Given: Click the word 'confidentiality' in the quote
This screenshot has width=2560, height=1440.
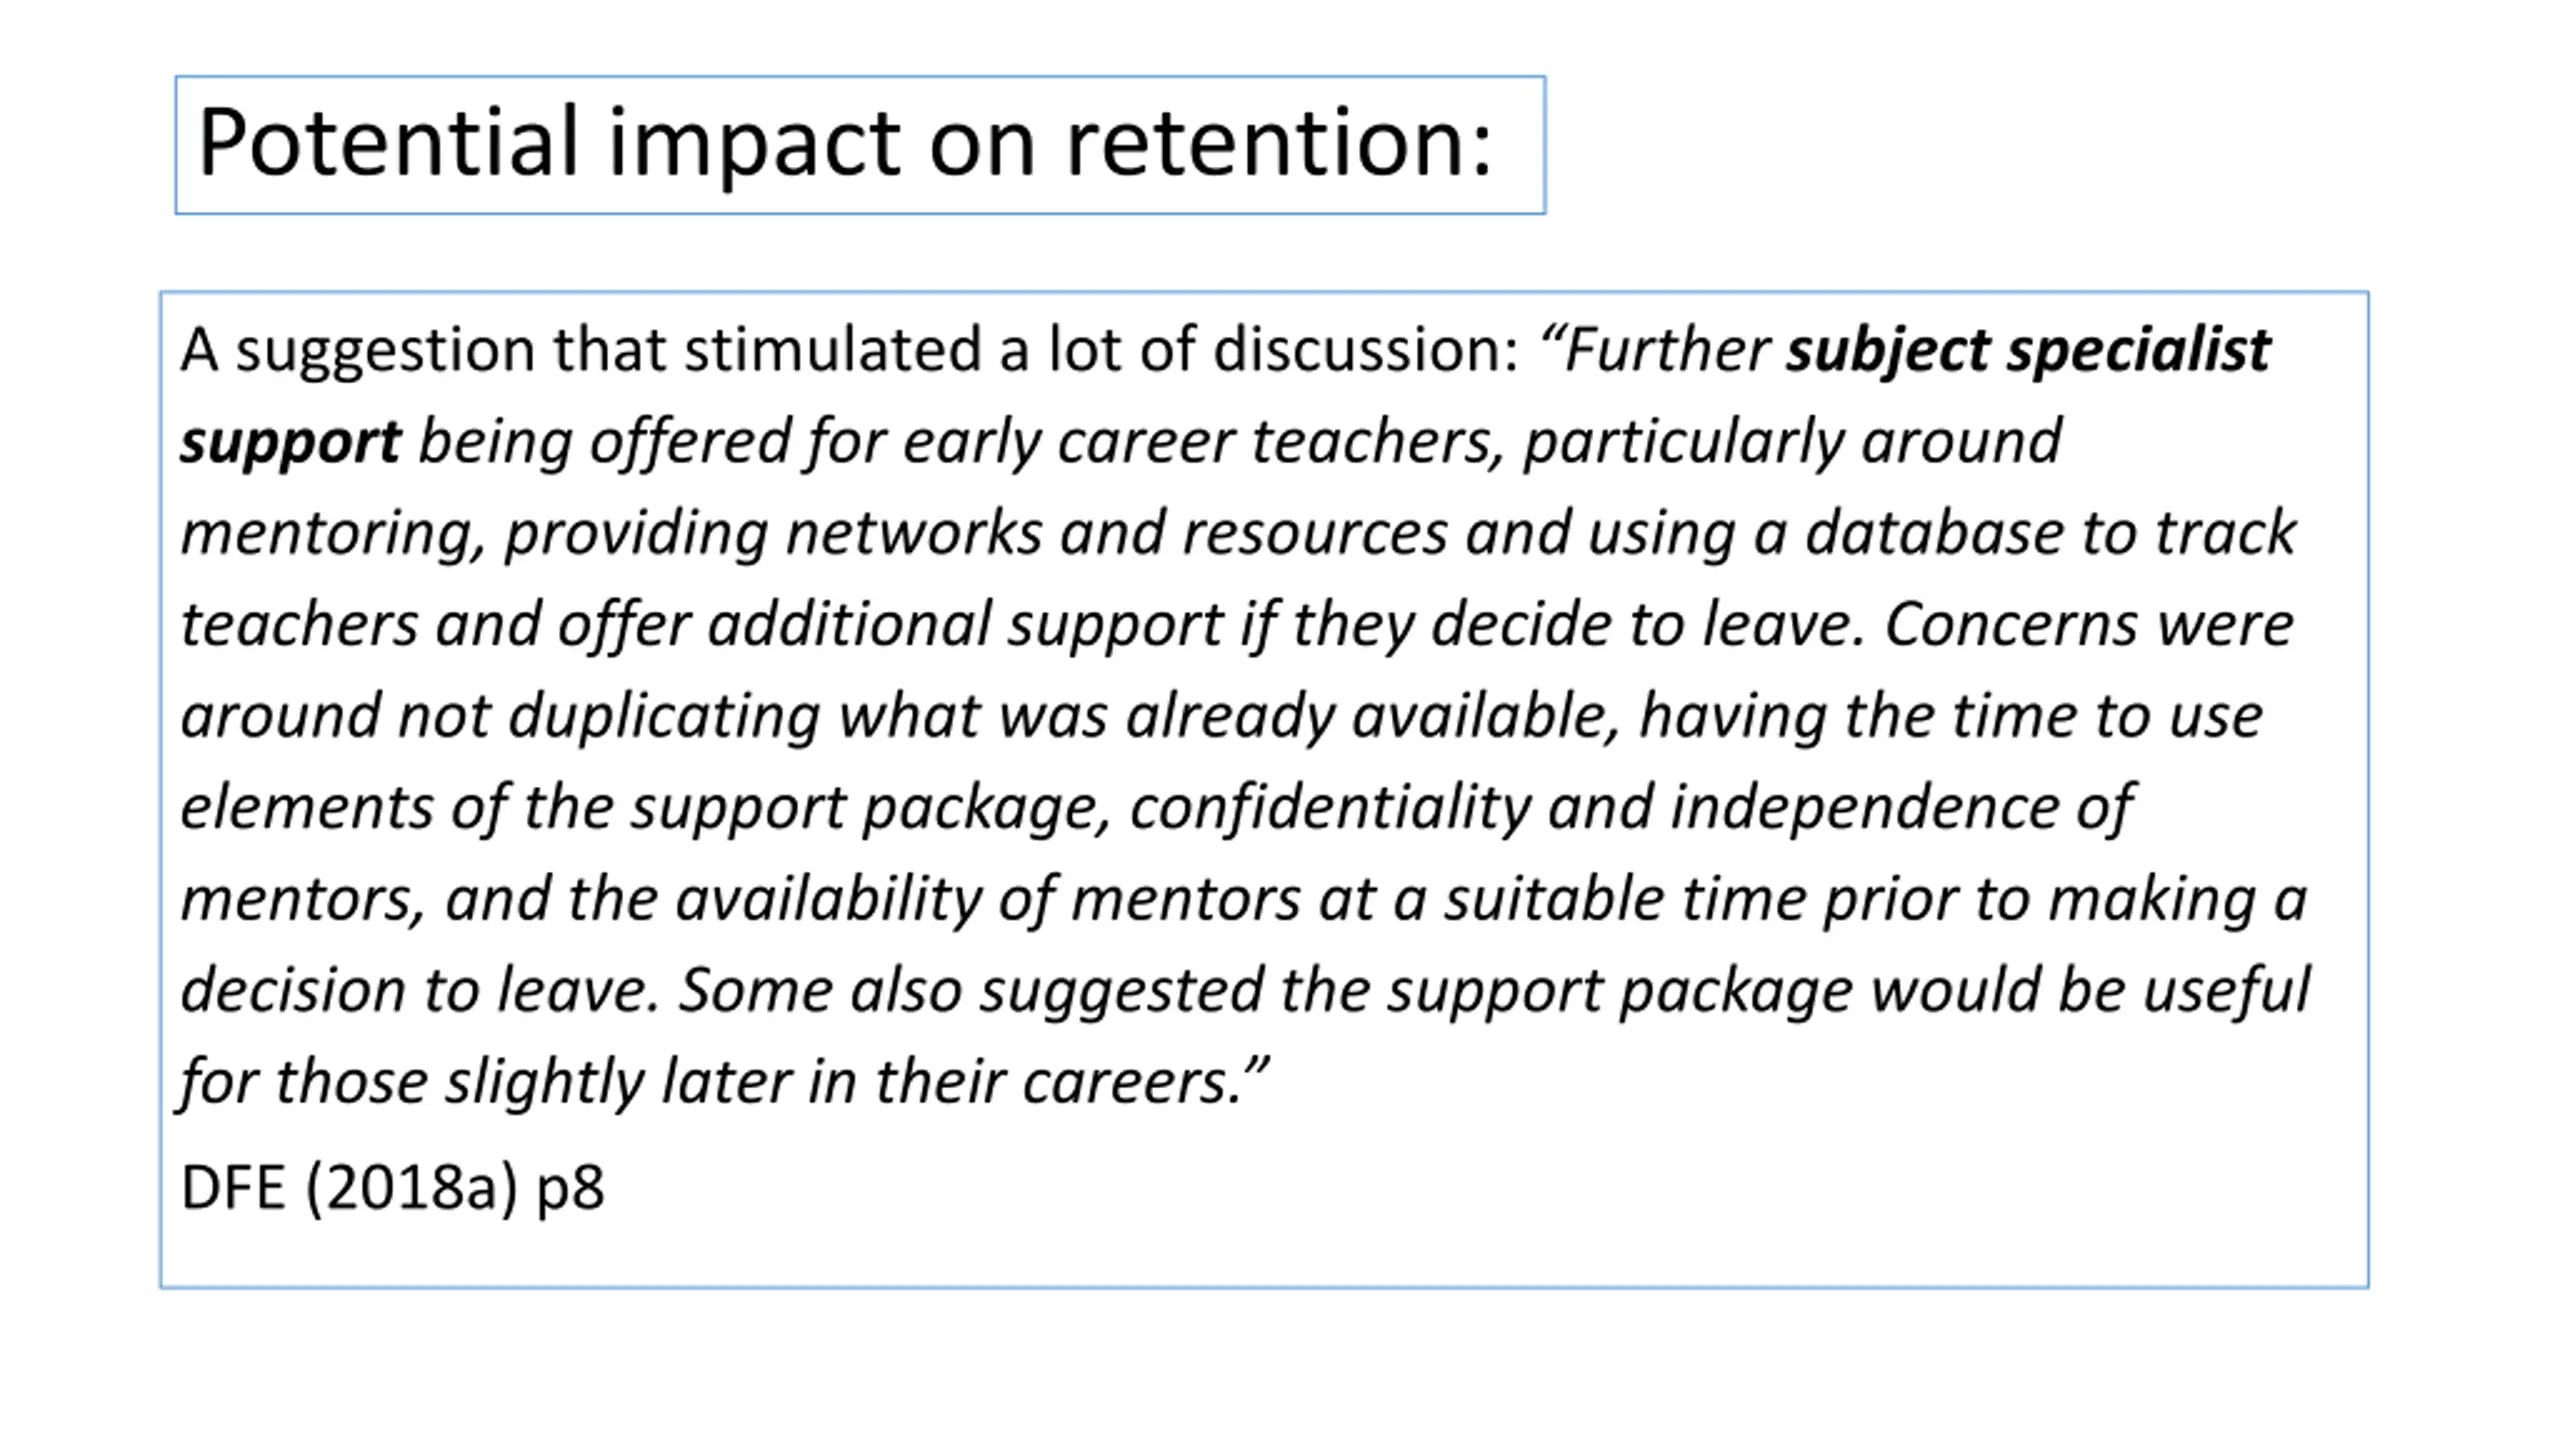Looking at the screenshot, I should 1331,809.
